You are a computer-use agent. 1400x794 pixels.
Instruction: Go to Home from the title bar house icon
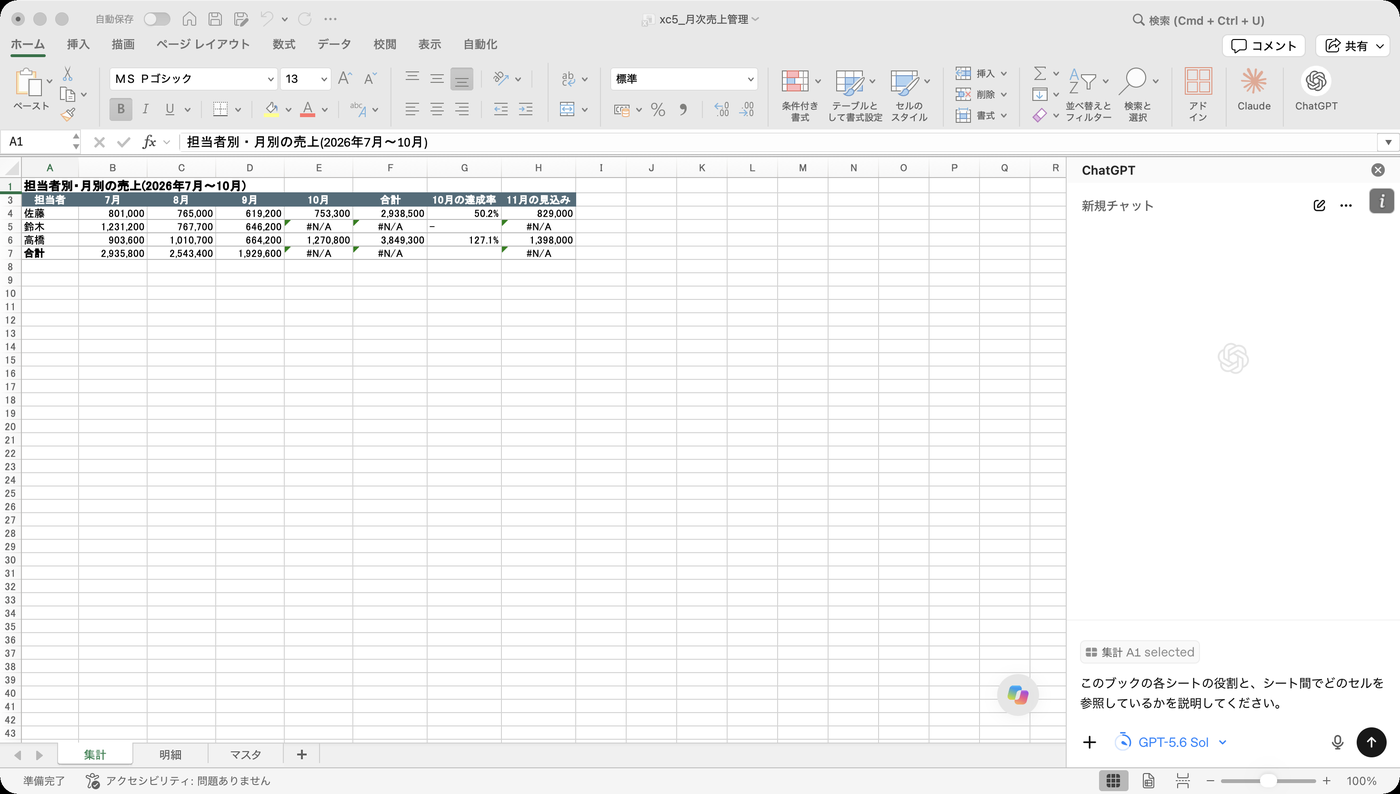[x=189, y=19]
